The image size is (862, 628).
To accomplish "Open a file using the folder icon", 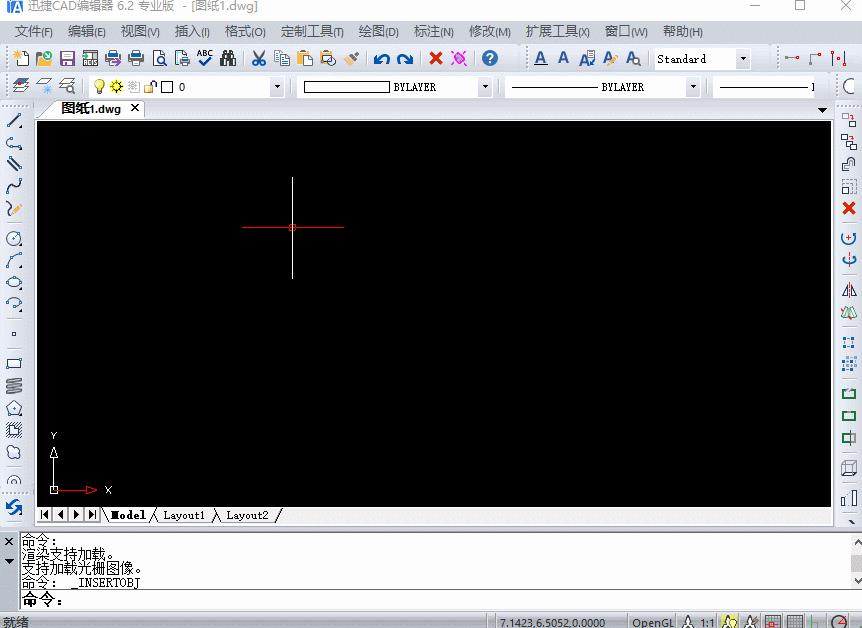I will click(44, 58).
